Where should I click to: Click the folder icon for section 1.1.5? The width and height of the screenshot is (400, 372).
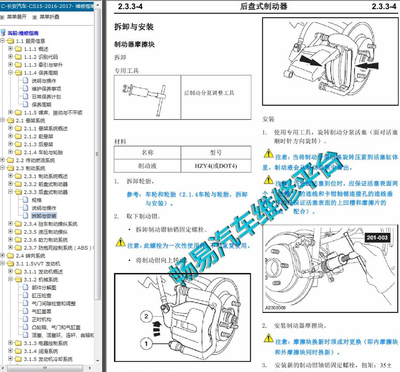[x=18, y=113]
